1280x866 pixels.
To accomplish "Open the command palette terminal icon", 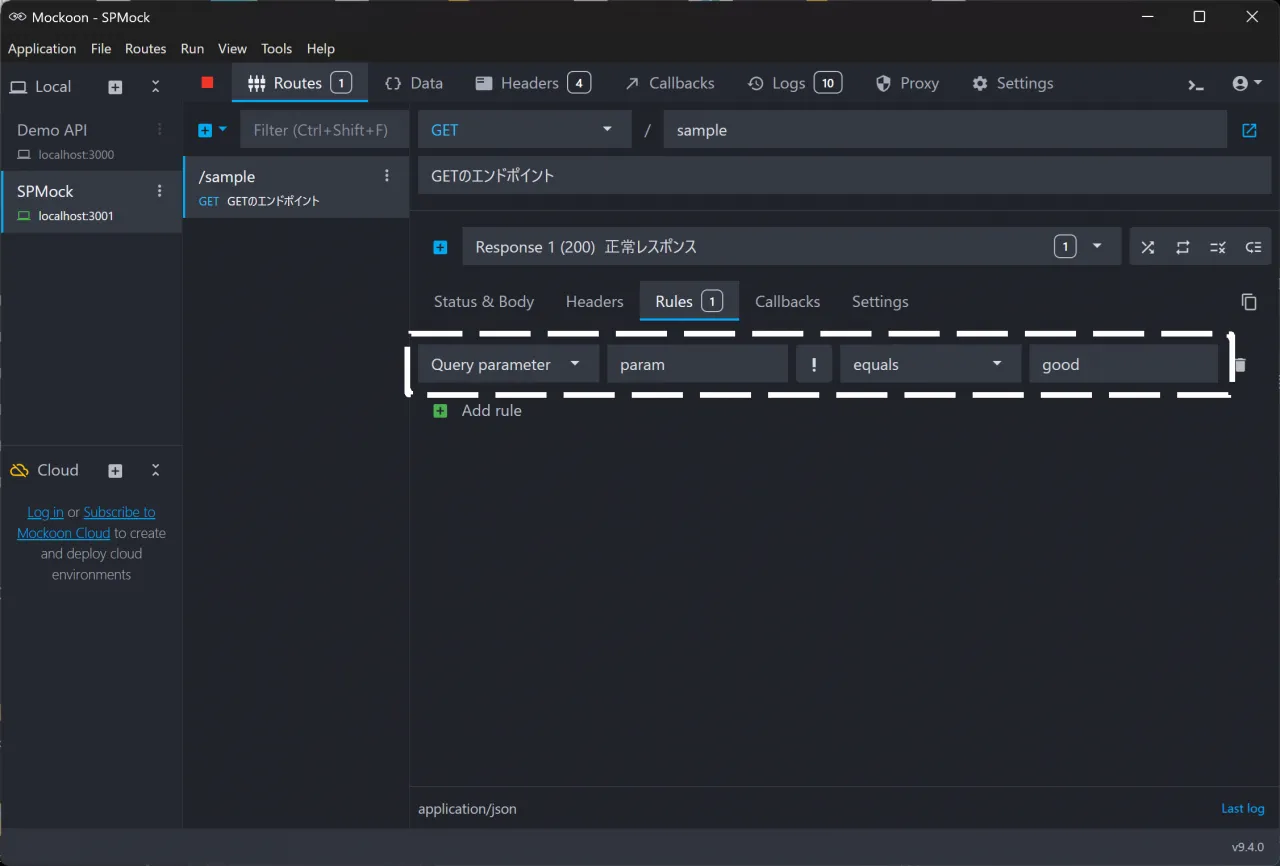I will [x=1196, y=84].
